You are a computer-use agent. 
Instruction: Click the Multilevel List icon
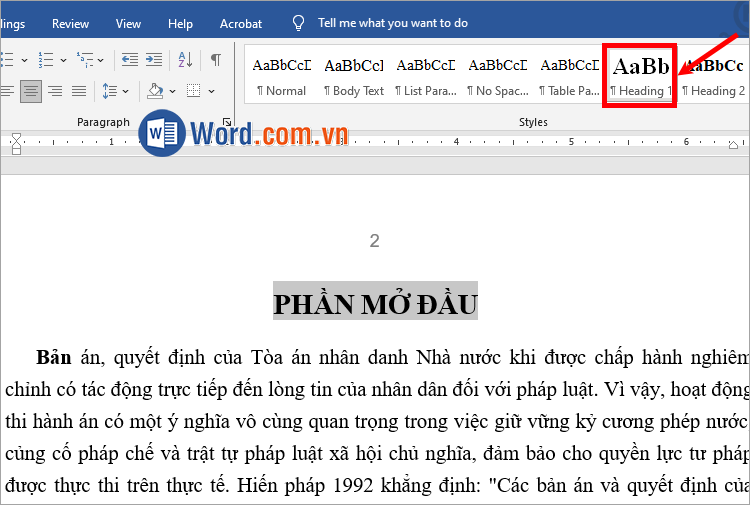[x=85, y=60]
